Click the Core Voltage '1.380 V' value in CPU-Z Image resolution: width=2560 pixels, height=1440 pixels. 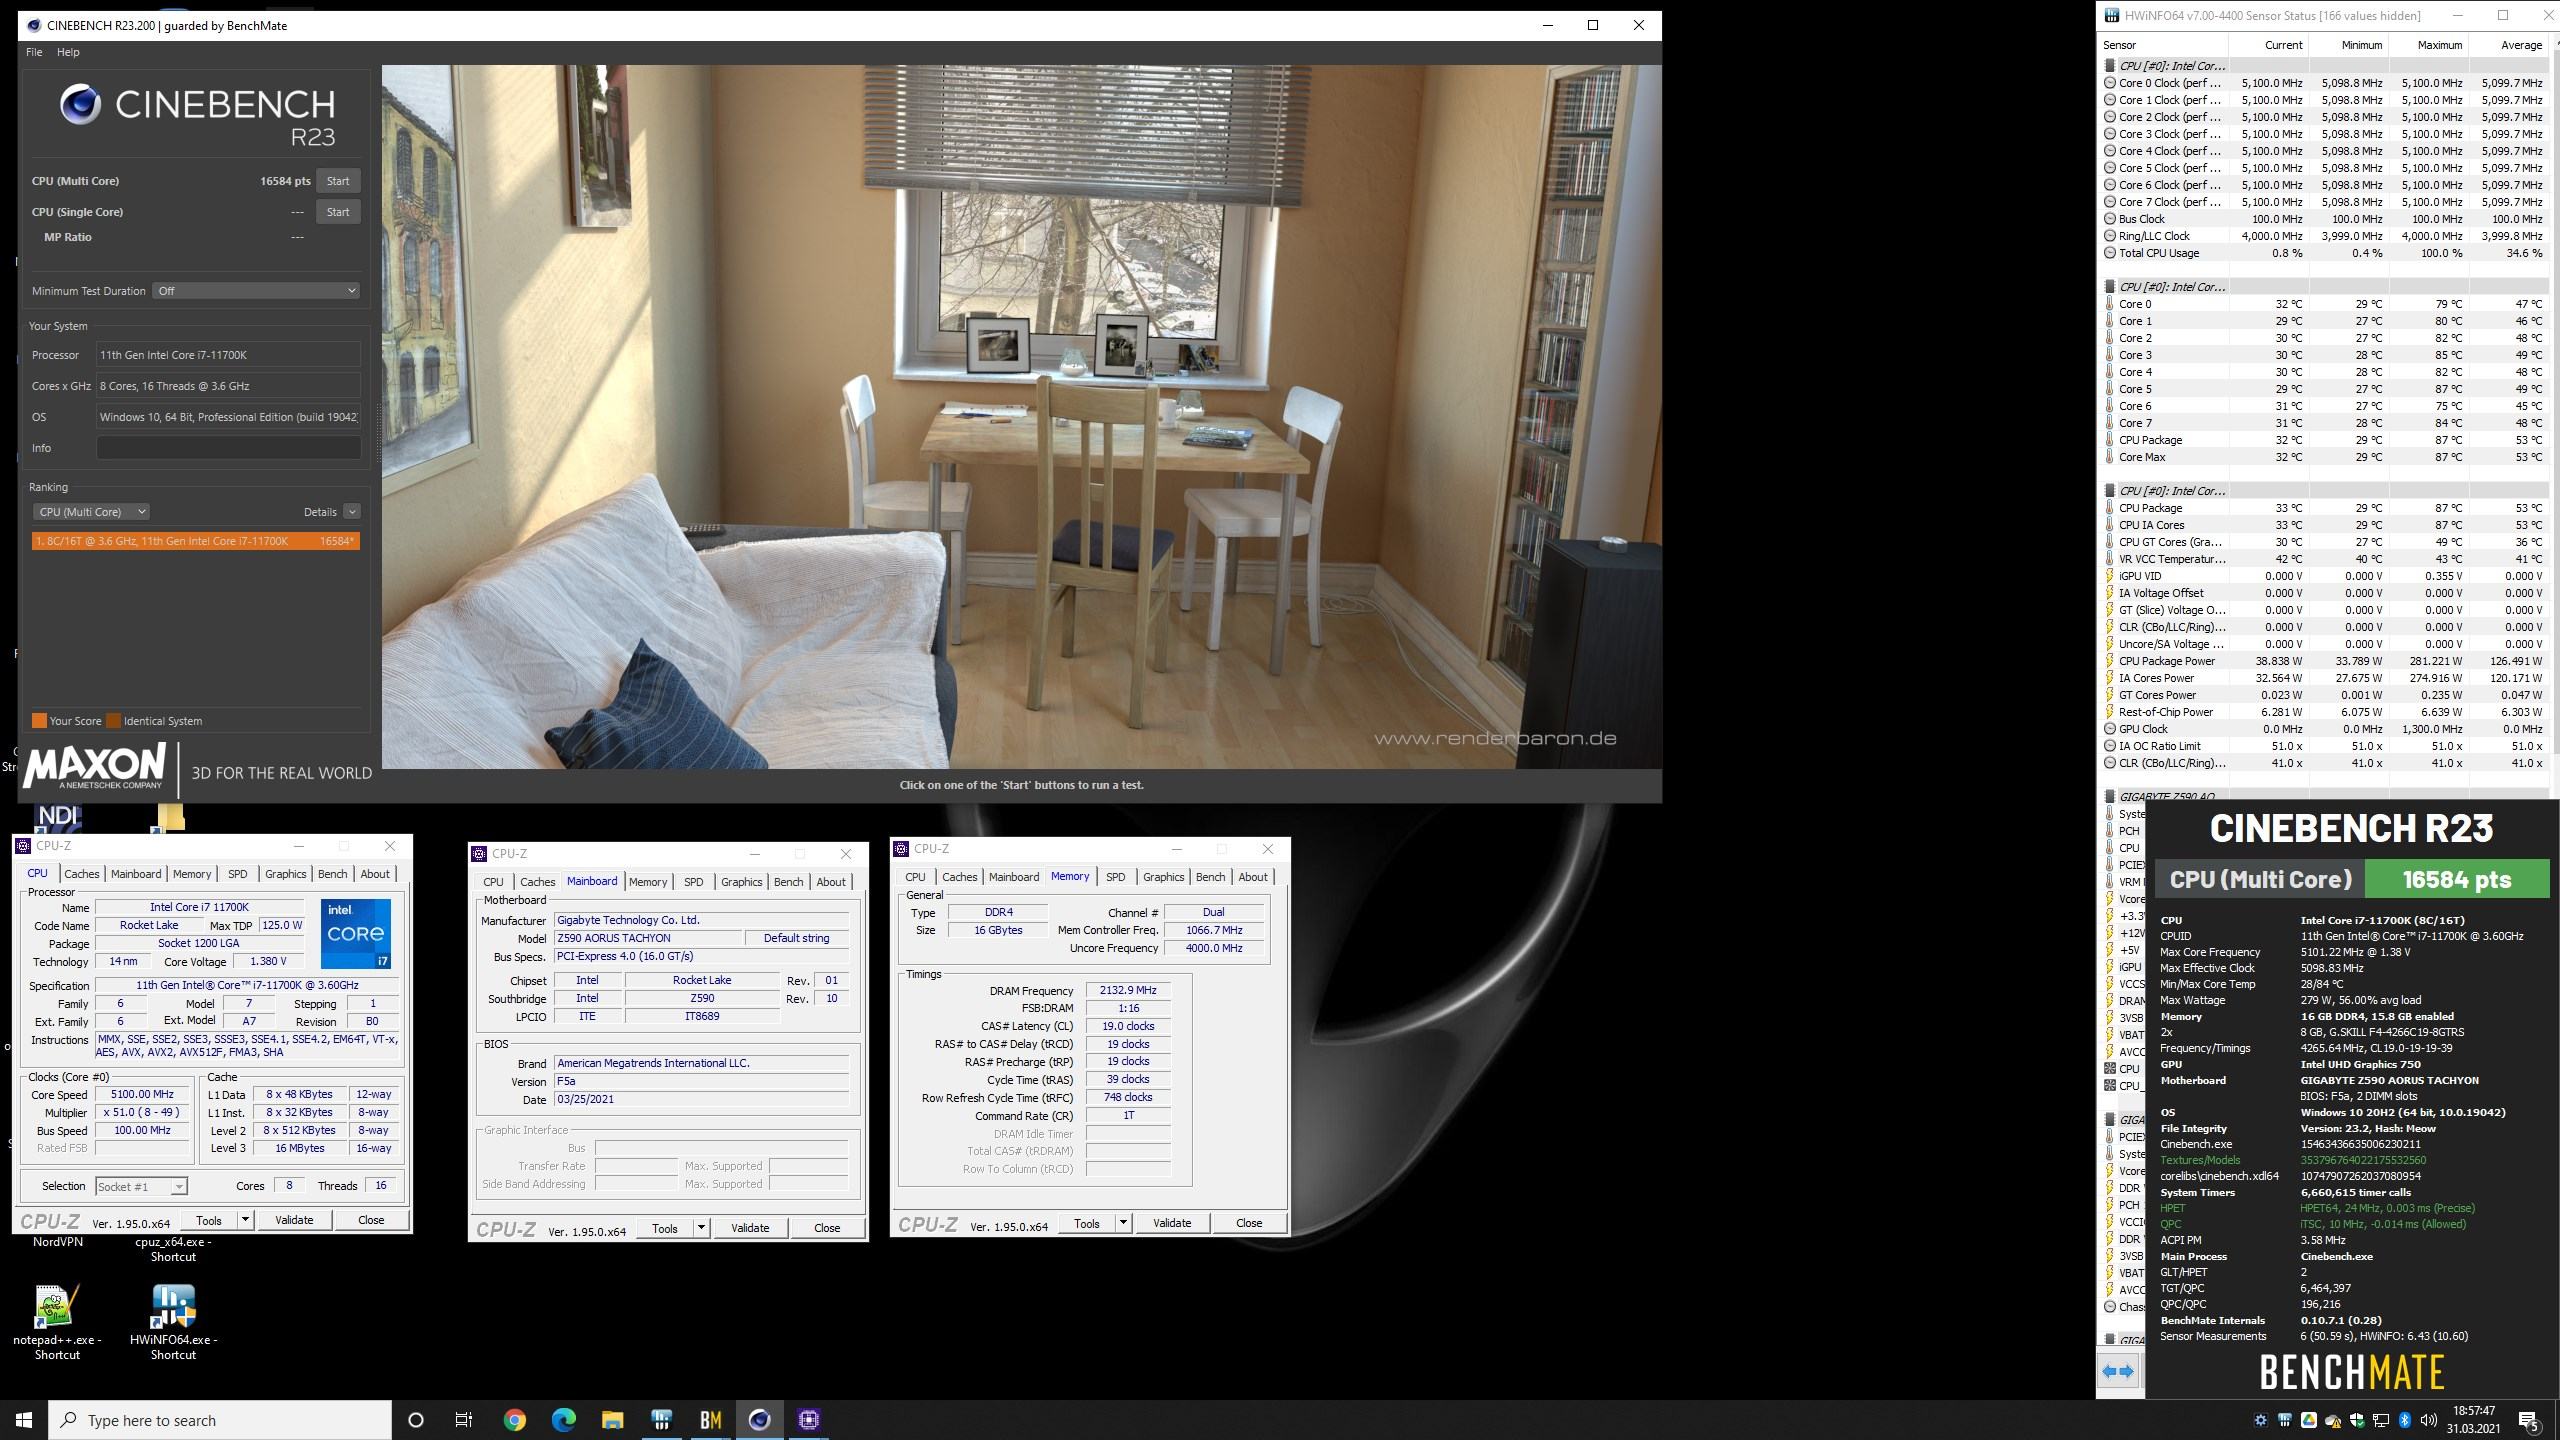(x=268, y=961)
